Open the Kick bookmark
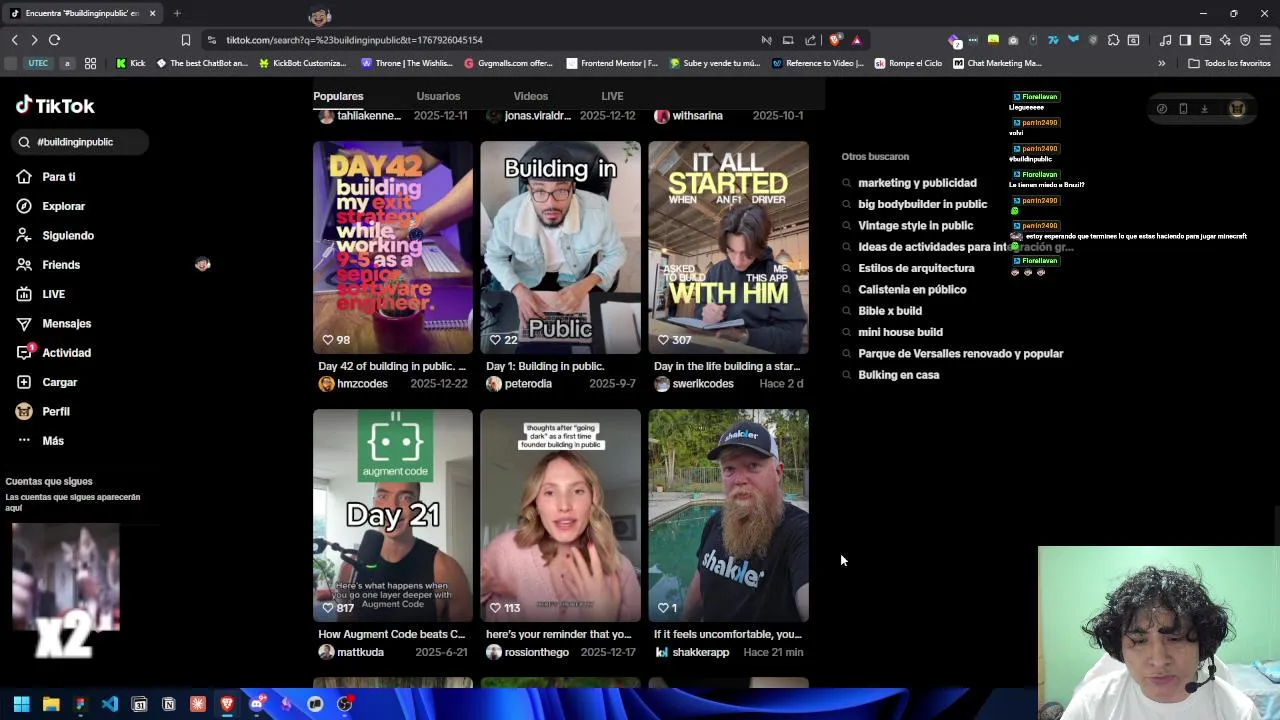Image resolution: width=1280 pixels, height=720 pixels. click(130, 63)
